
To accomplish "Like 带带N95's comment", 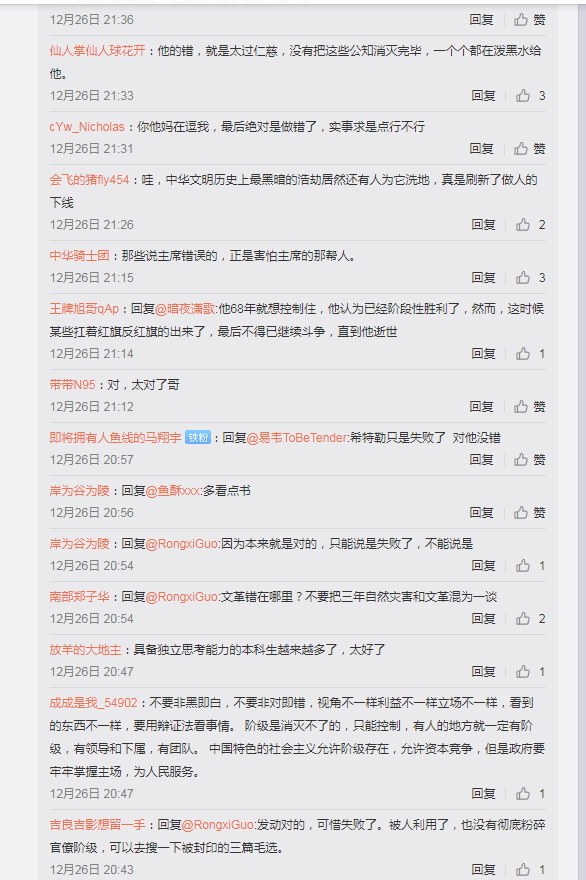I will [530, 406].
